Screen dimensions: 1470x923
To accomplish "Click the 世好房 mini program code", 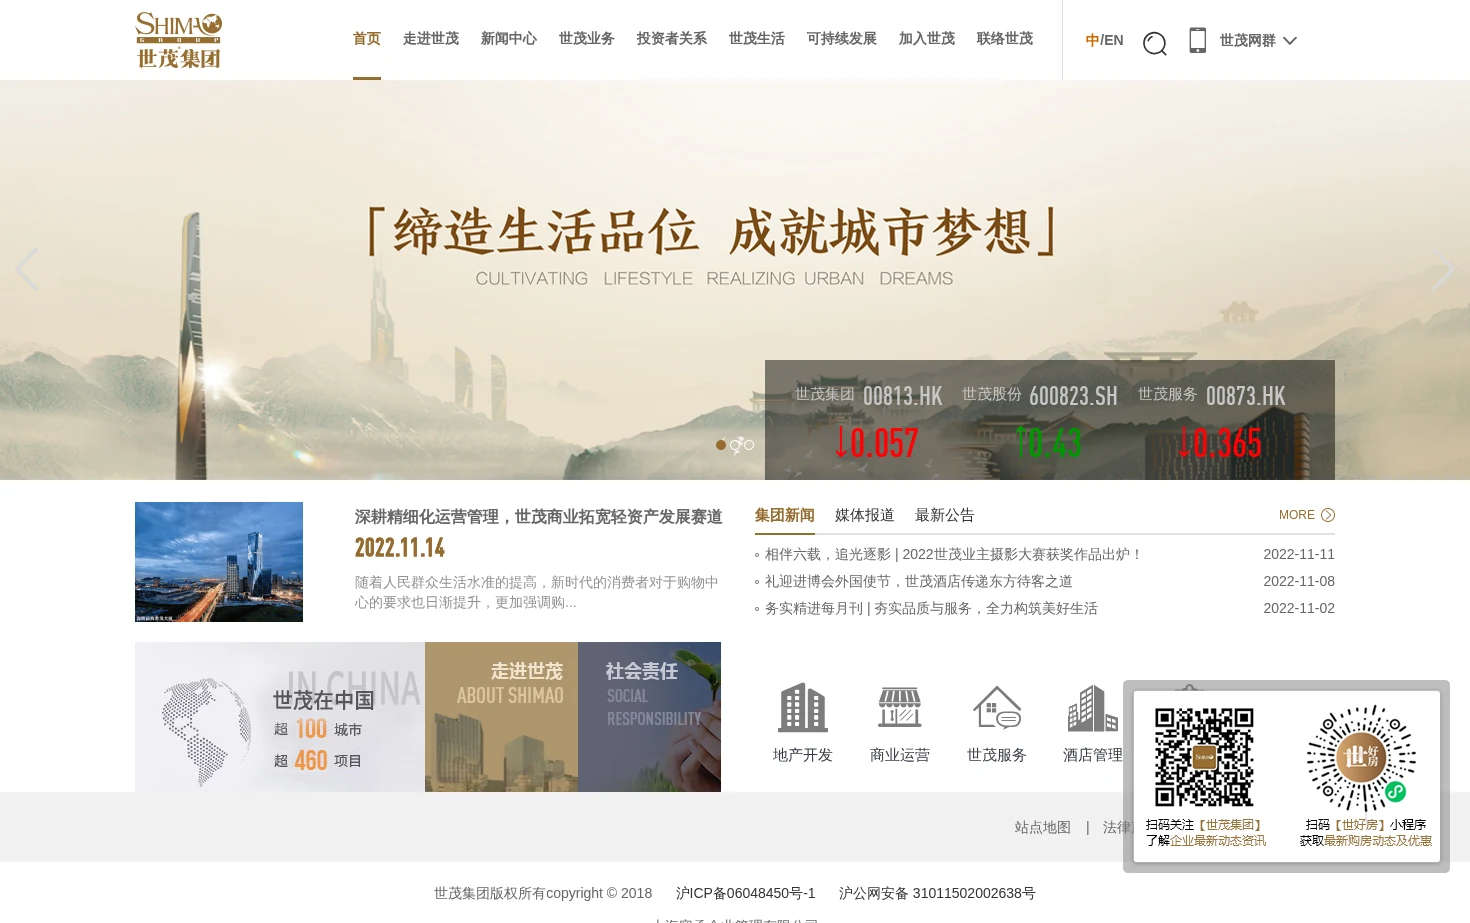I will 1361,757.
